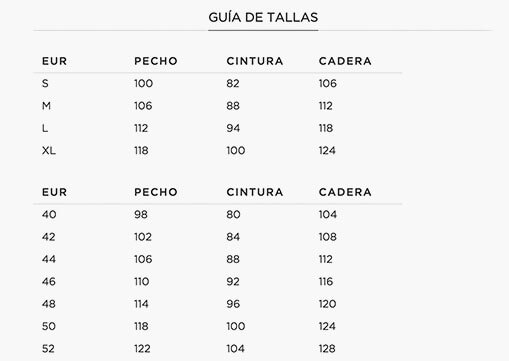Click the CADERA header in the first table
Image resolution: width=509 pixels, height=361 pixels.
click(345, 61)
